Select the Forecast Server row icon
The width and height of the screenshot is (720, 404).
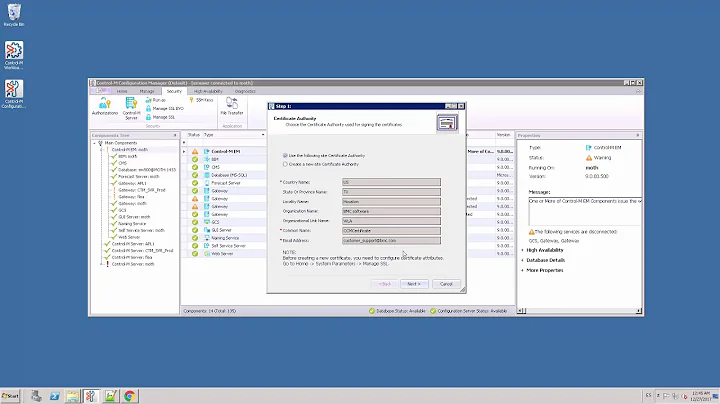[x=207, y=183]
